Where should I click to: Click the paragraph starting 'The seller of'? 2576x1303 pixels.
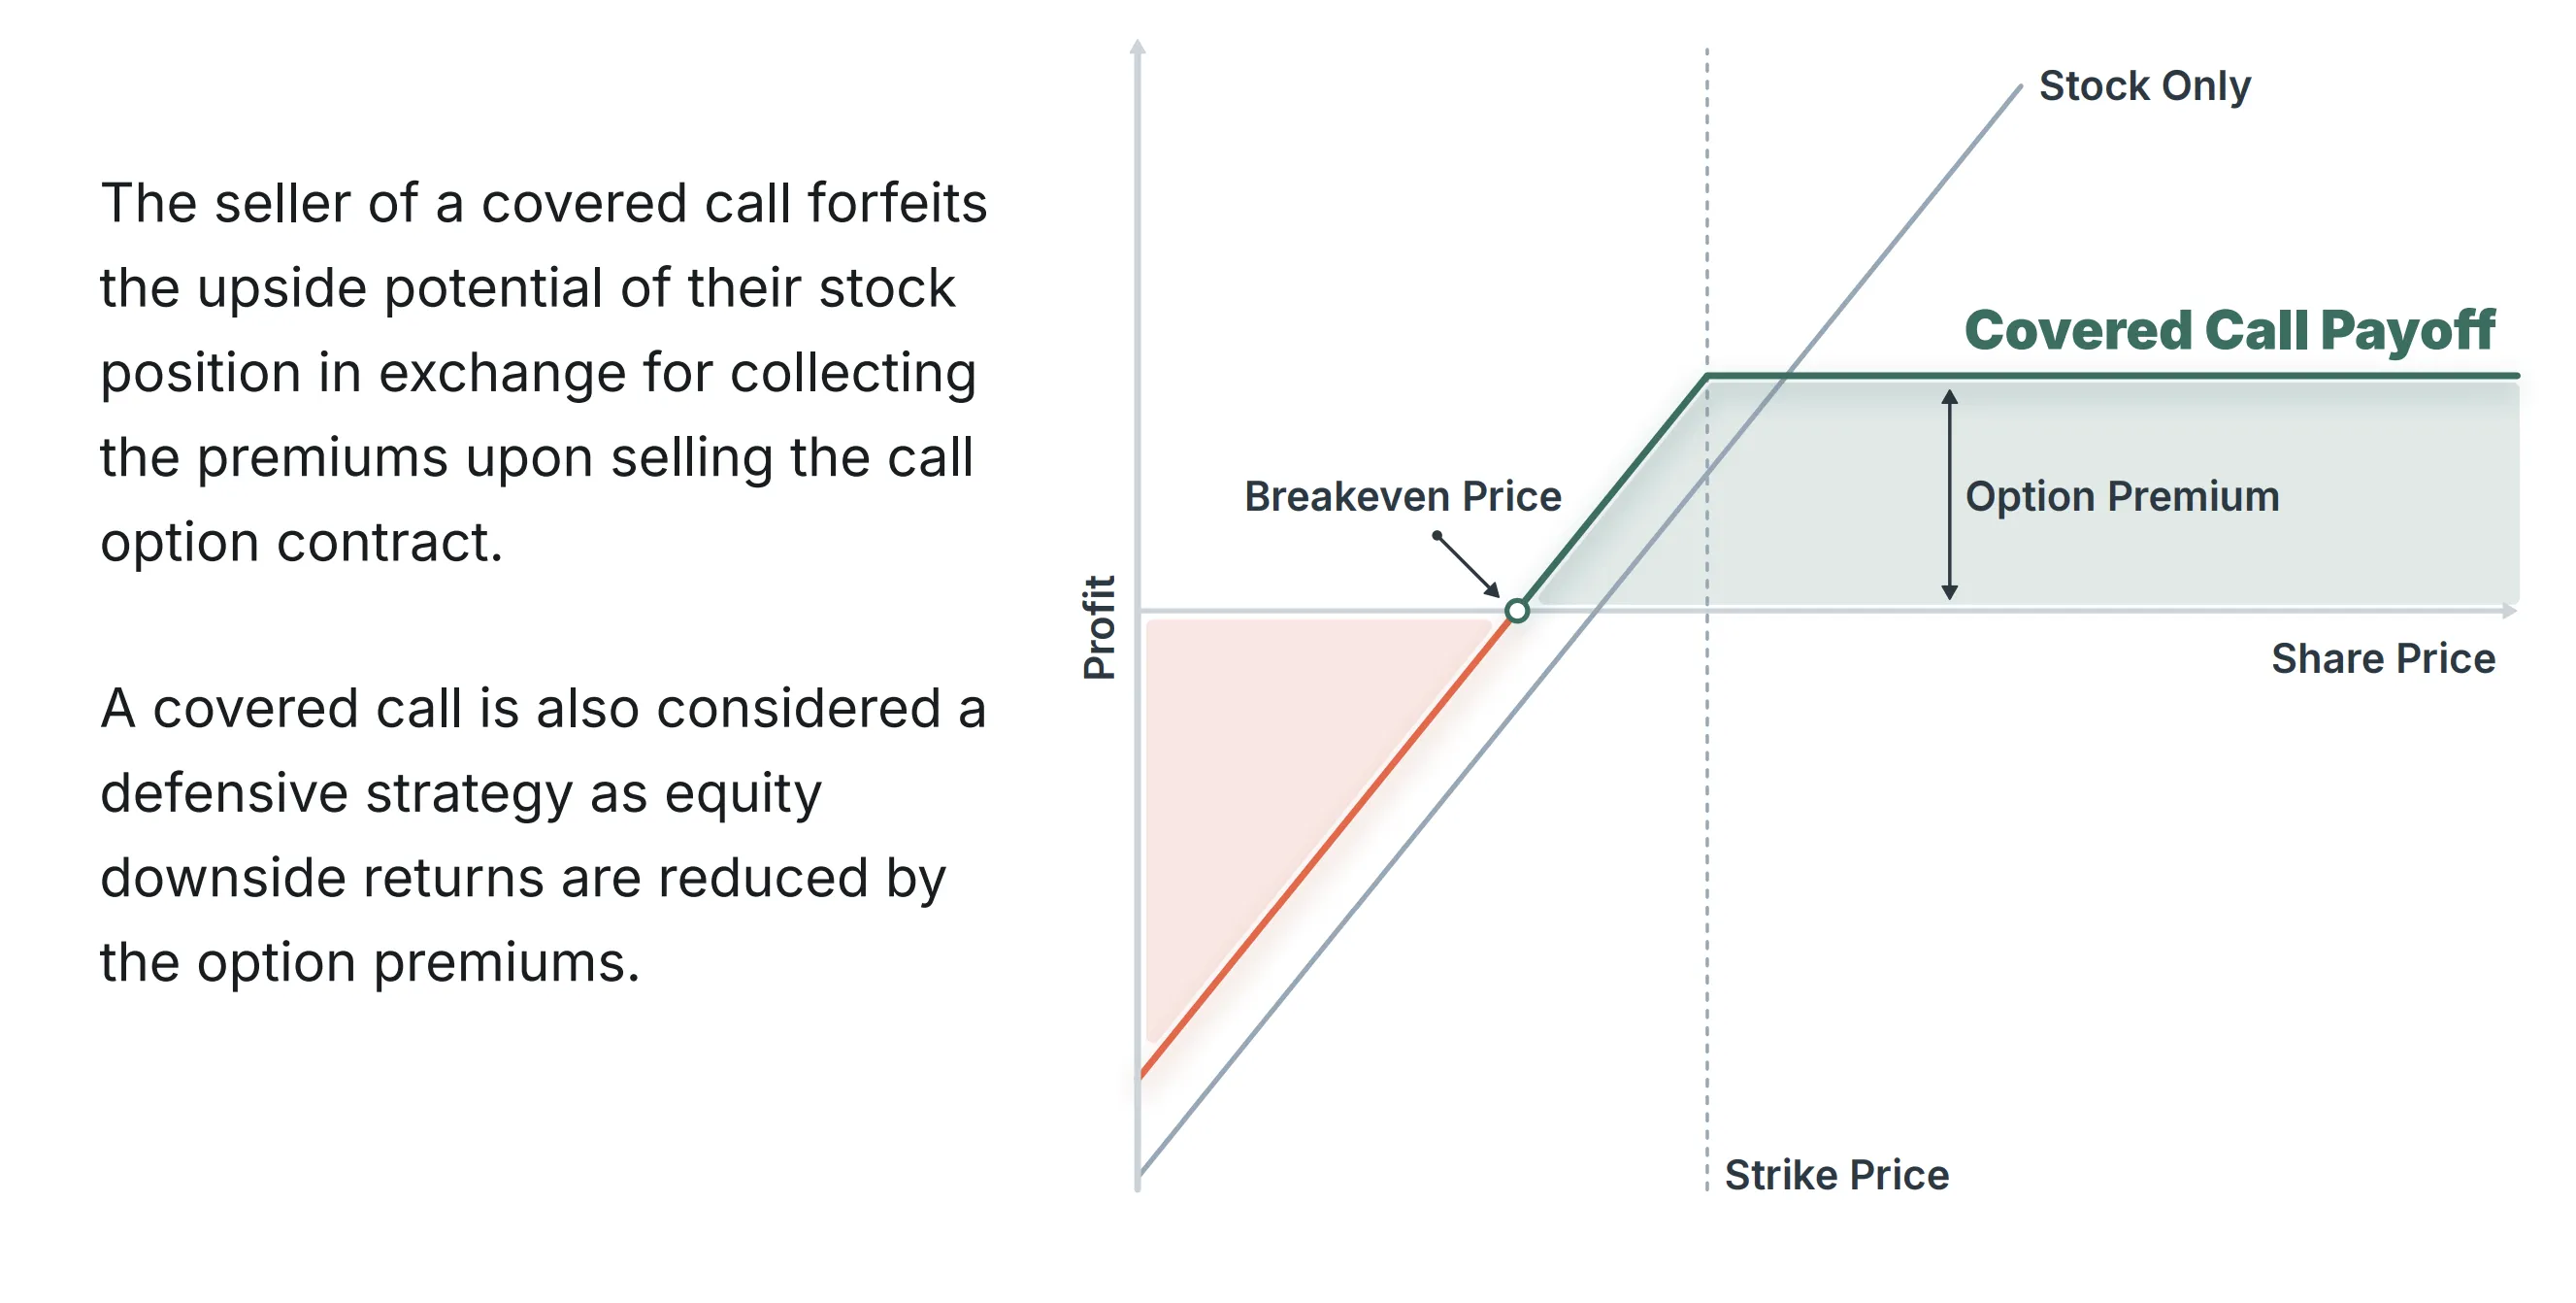click(543, 373)
